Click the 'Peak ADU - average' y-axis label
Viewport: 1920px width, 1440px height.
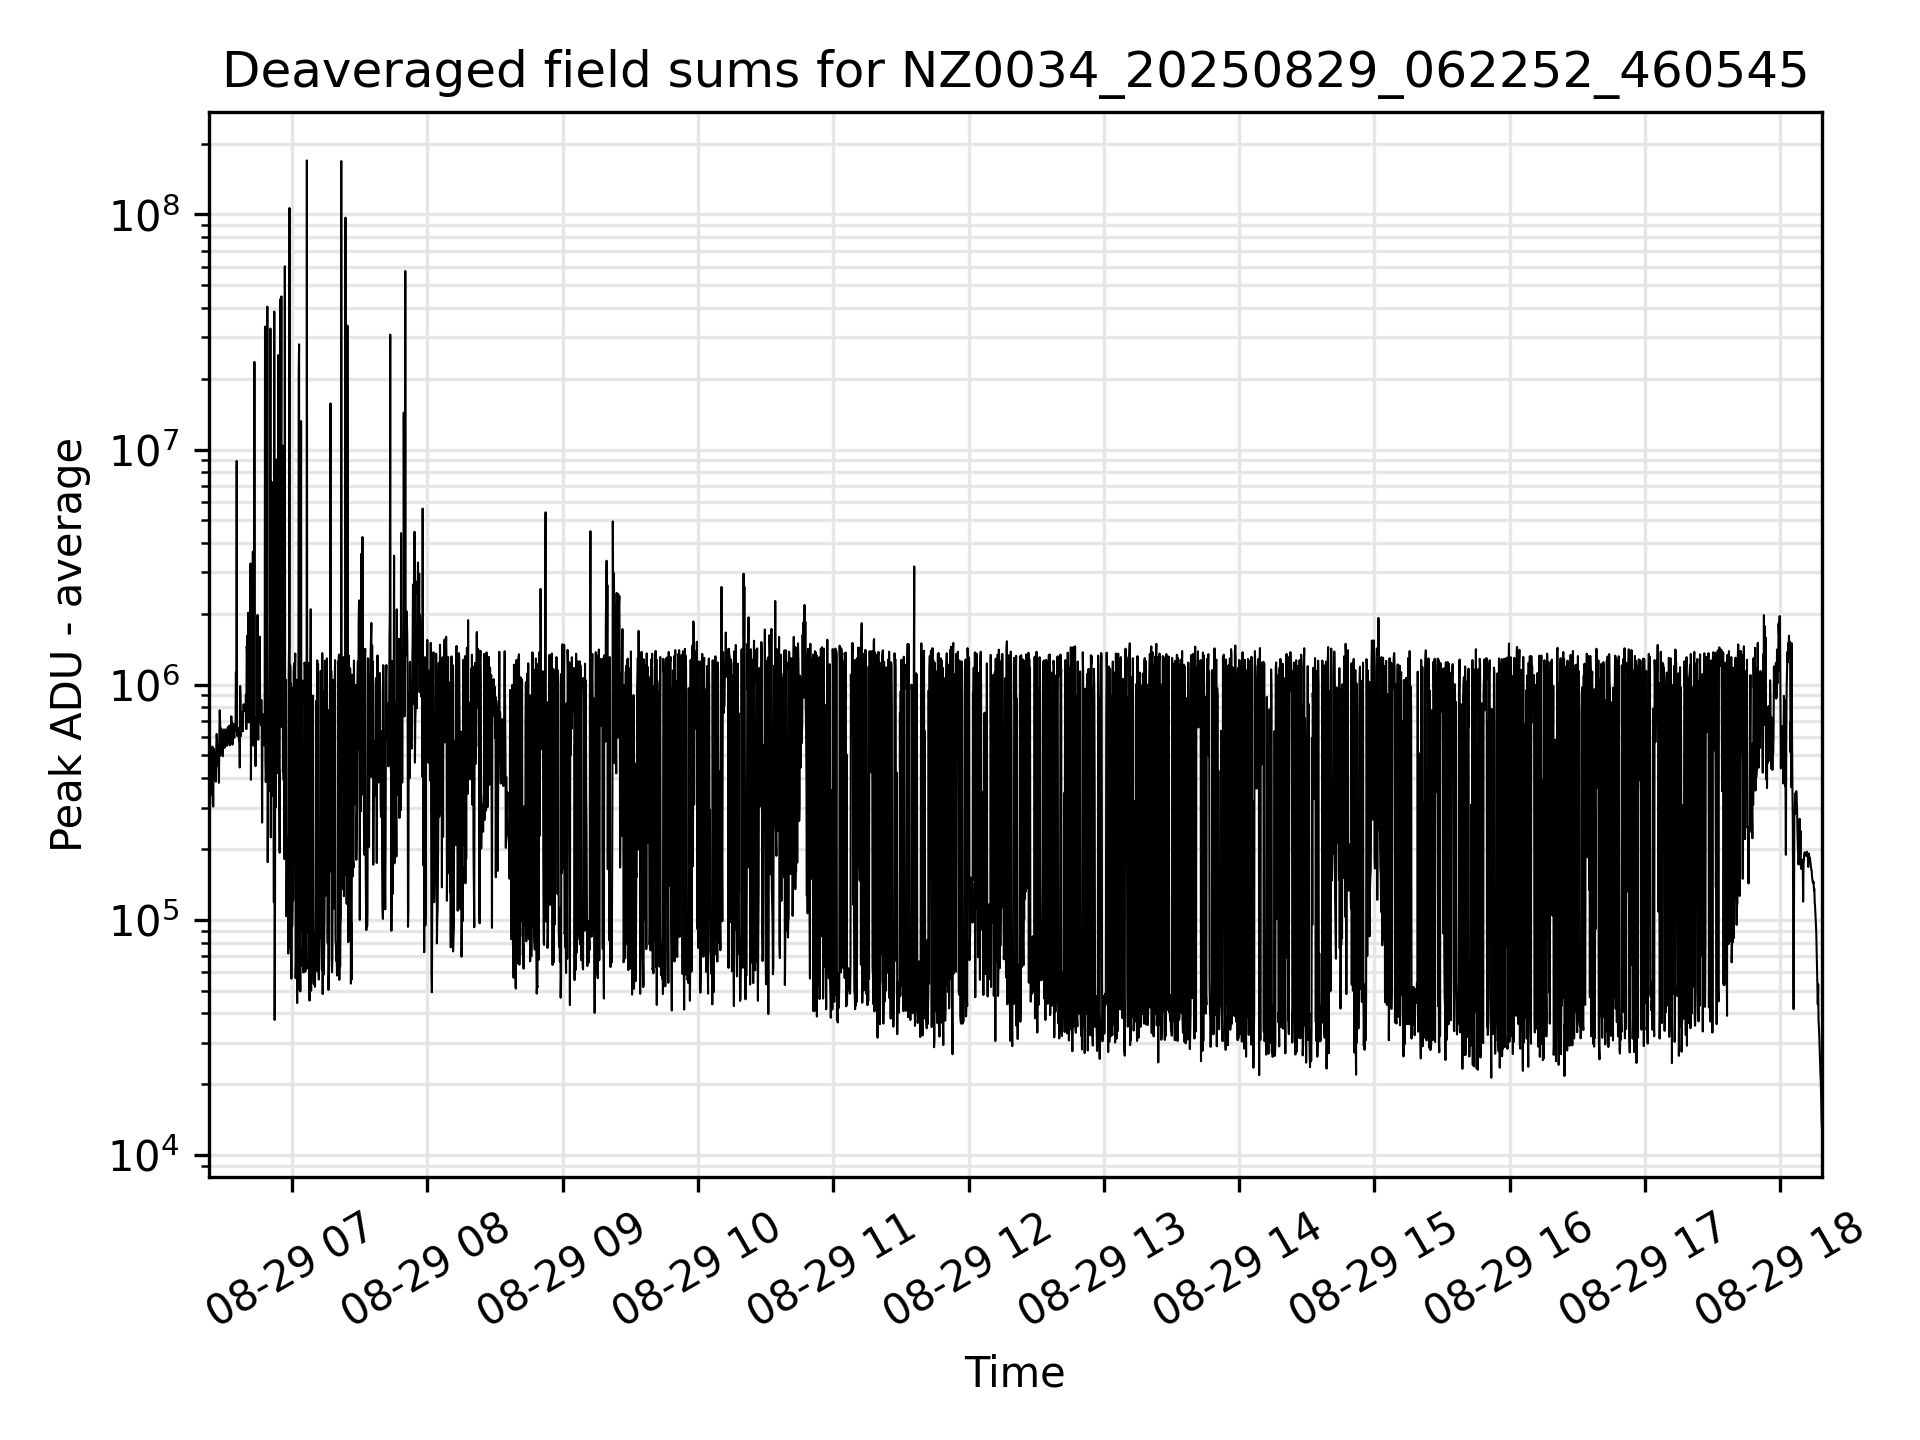click(x=67, y=645)
